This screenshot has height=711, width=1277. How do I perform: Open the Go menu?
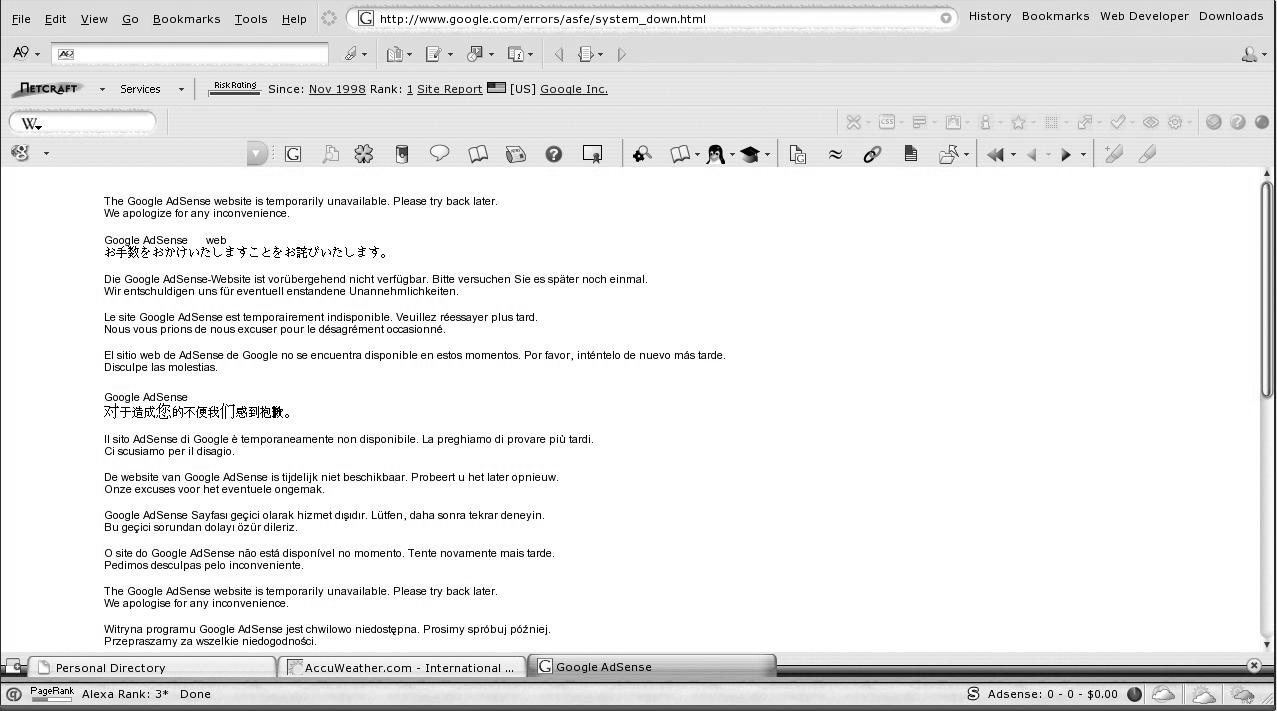coord(130,19)
